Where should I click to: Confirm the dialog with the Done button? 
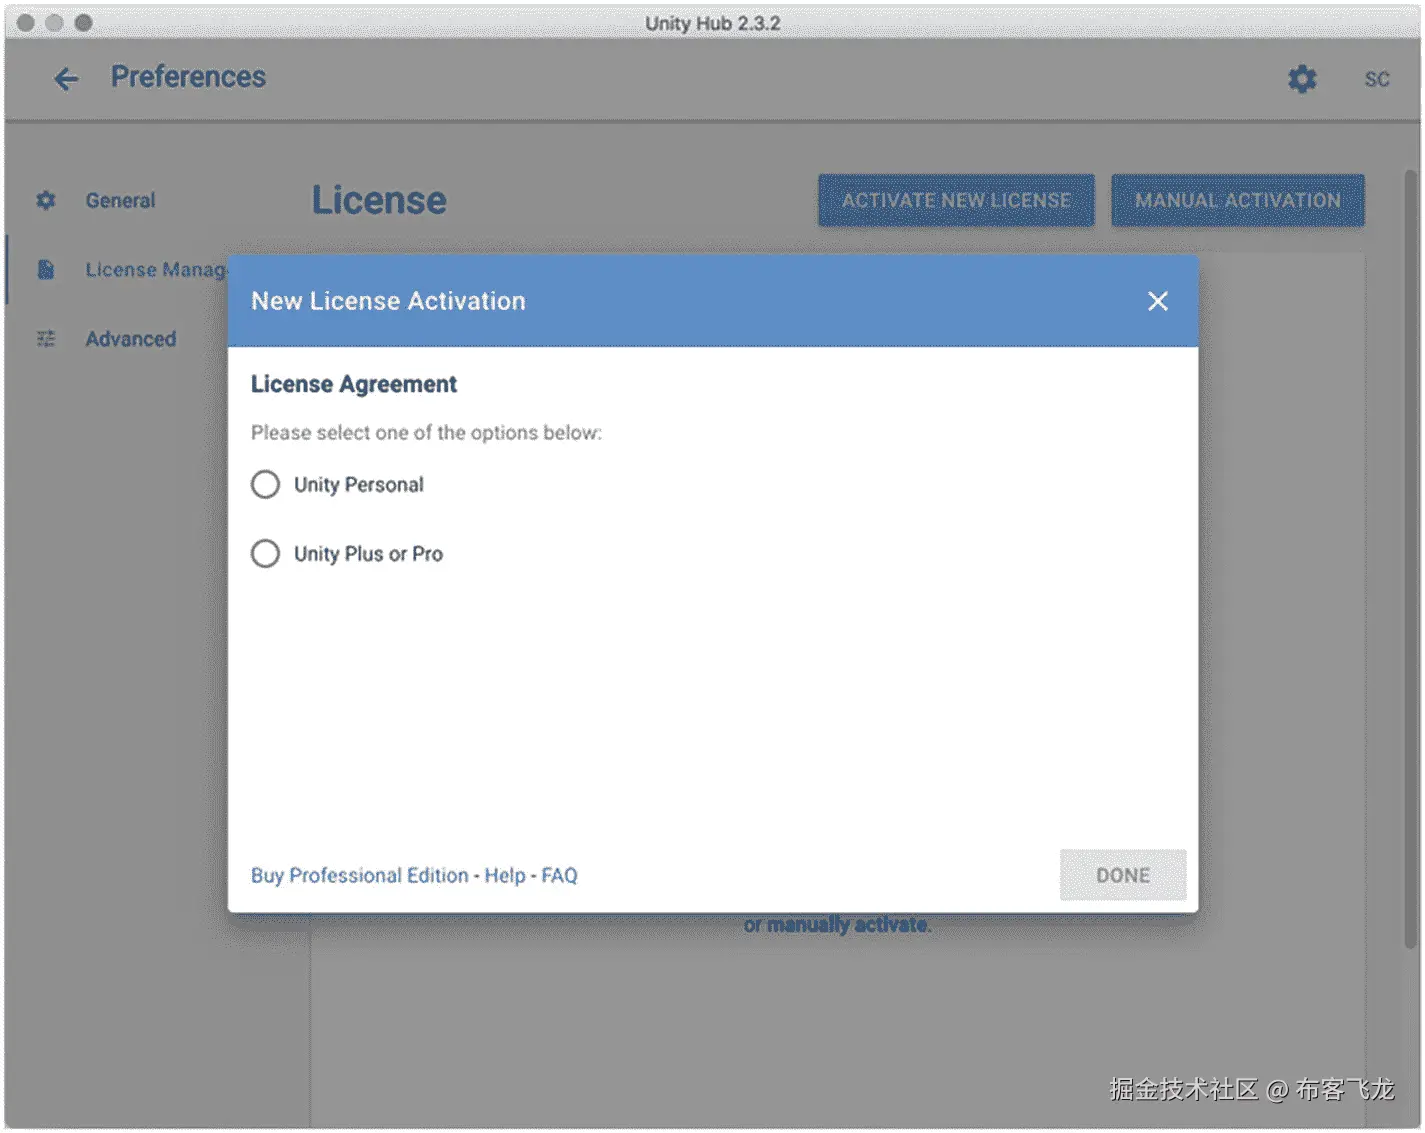1123,875
